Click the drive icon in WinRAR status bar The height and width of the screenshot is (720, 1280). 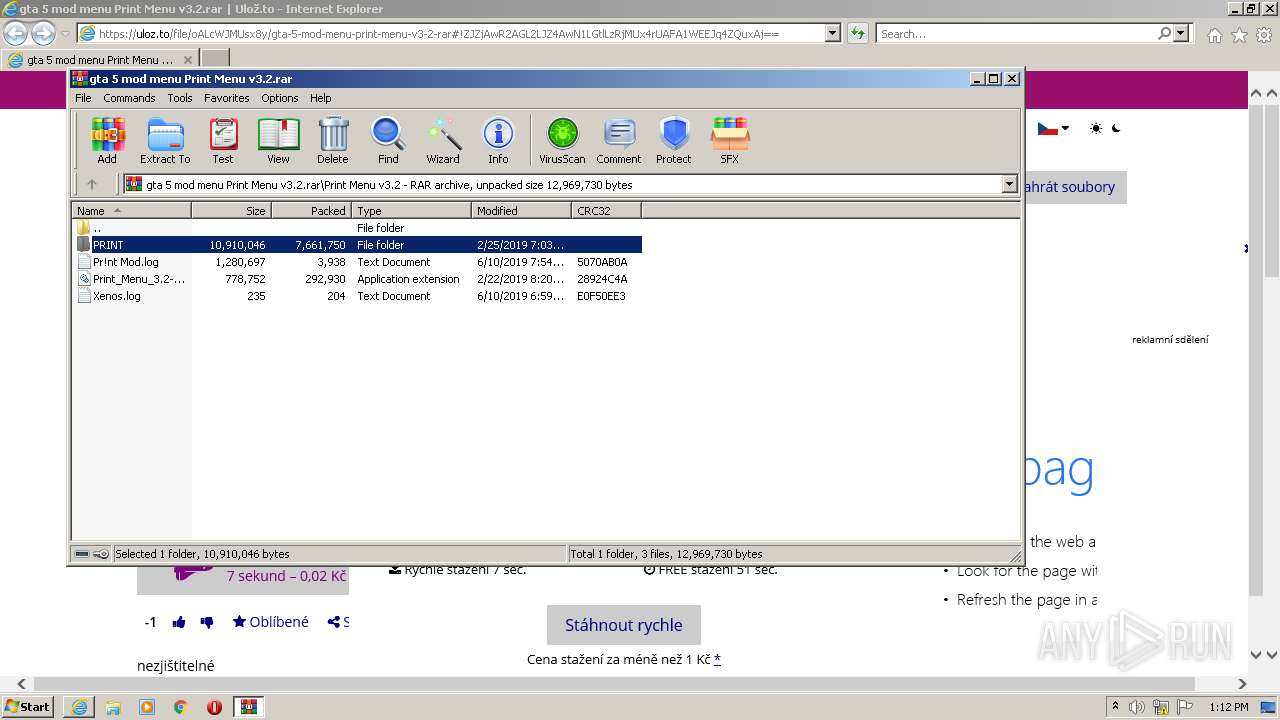(82, 554)
